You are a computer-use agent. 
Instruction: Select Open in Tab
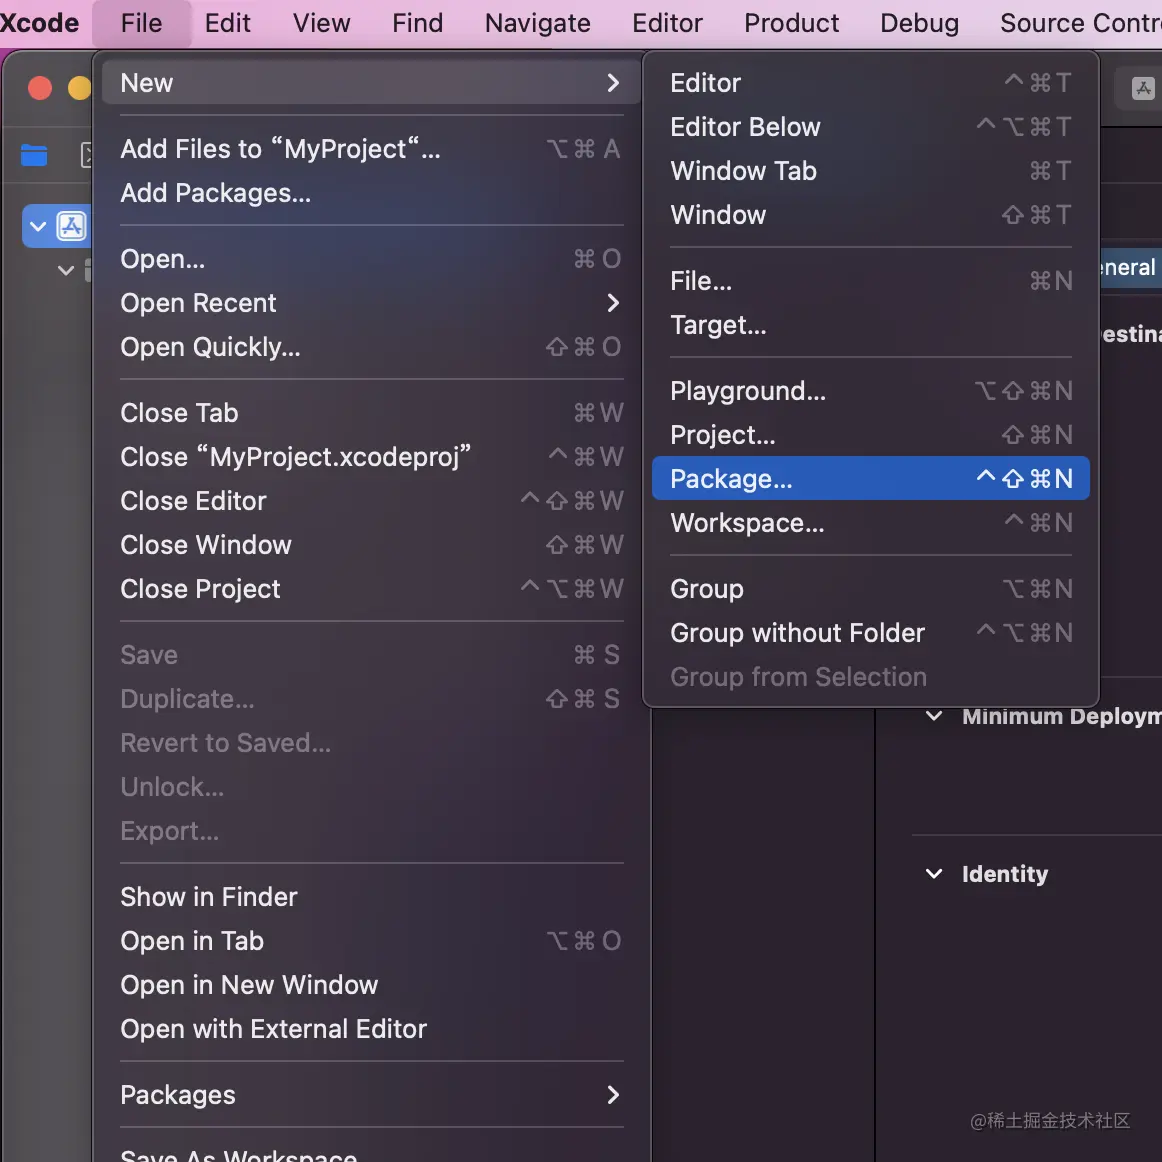[x=371, y=940]
